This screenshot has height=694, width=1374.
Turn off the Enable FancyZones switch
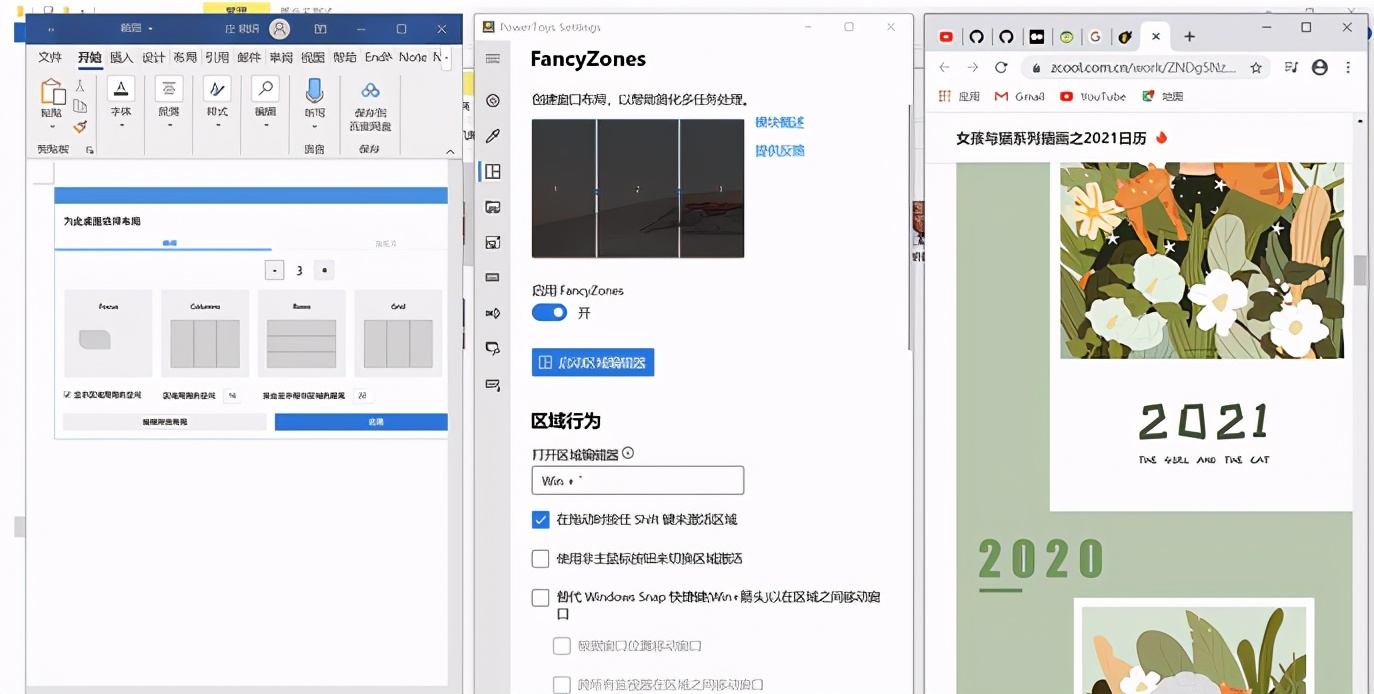click(549, 312)
